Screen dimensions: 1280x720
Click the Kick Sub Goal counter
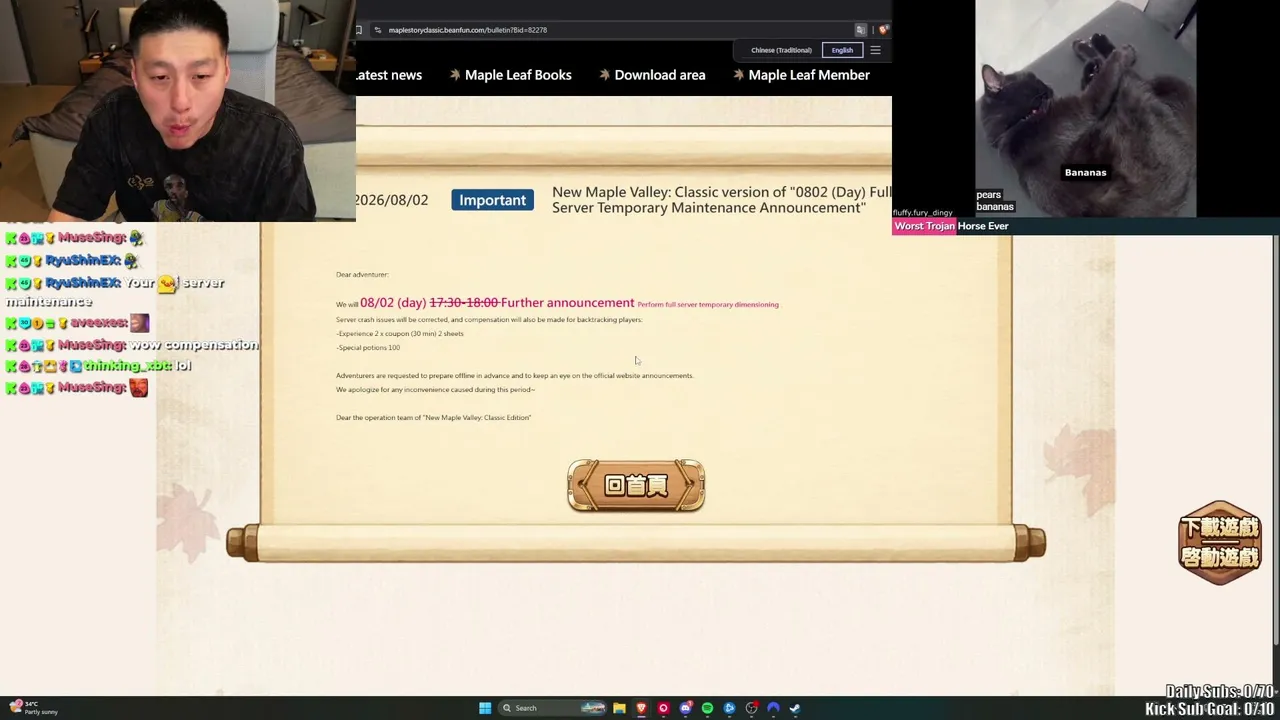1210,709
